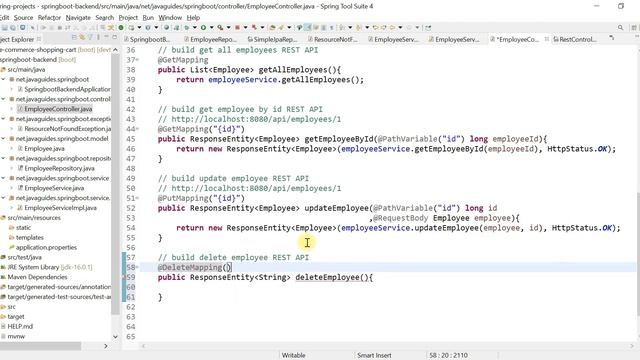Close the *EmployeeCo... editor tab

coord(547,39)
